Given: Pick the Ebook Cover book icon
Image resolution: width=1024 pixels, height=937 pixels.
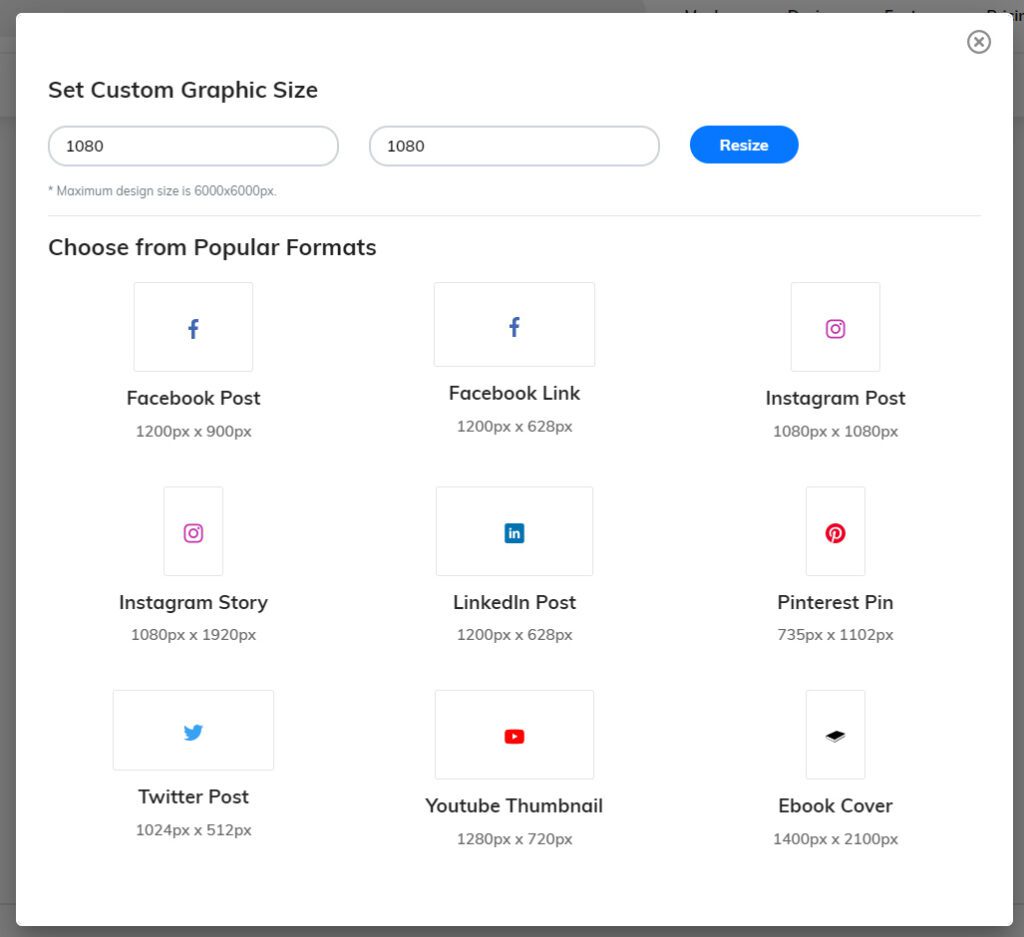Looking at the screenshot, I should pyautogui.click(x=835, y=736).
